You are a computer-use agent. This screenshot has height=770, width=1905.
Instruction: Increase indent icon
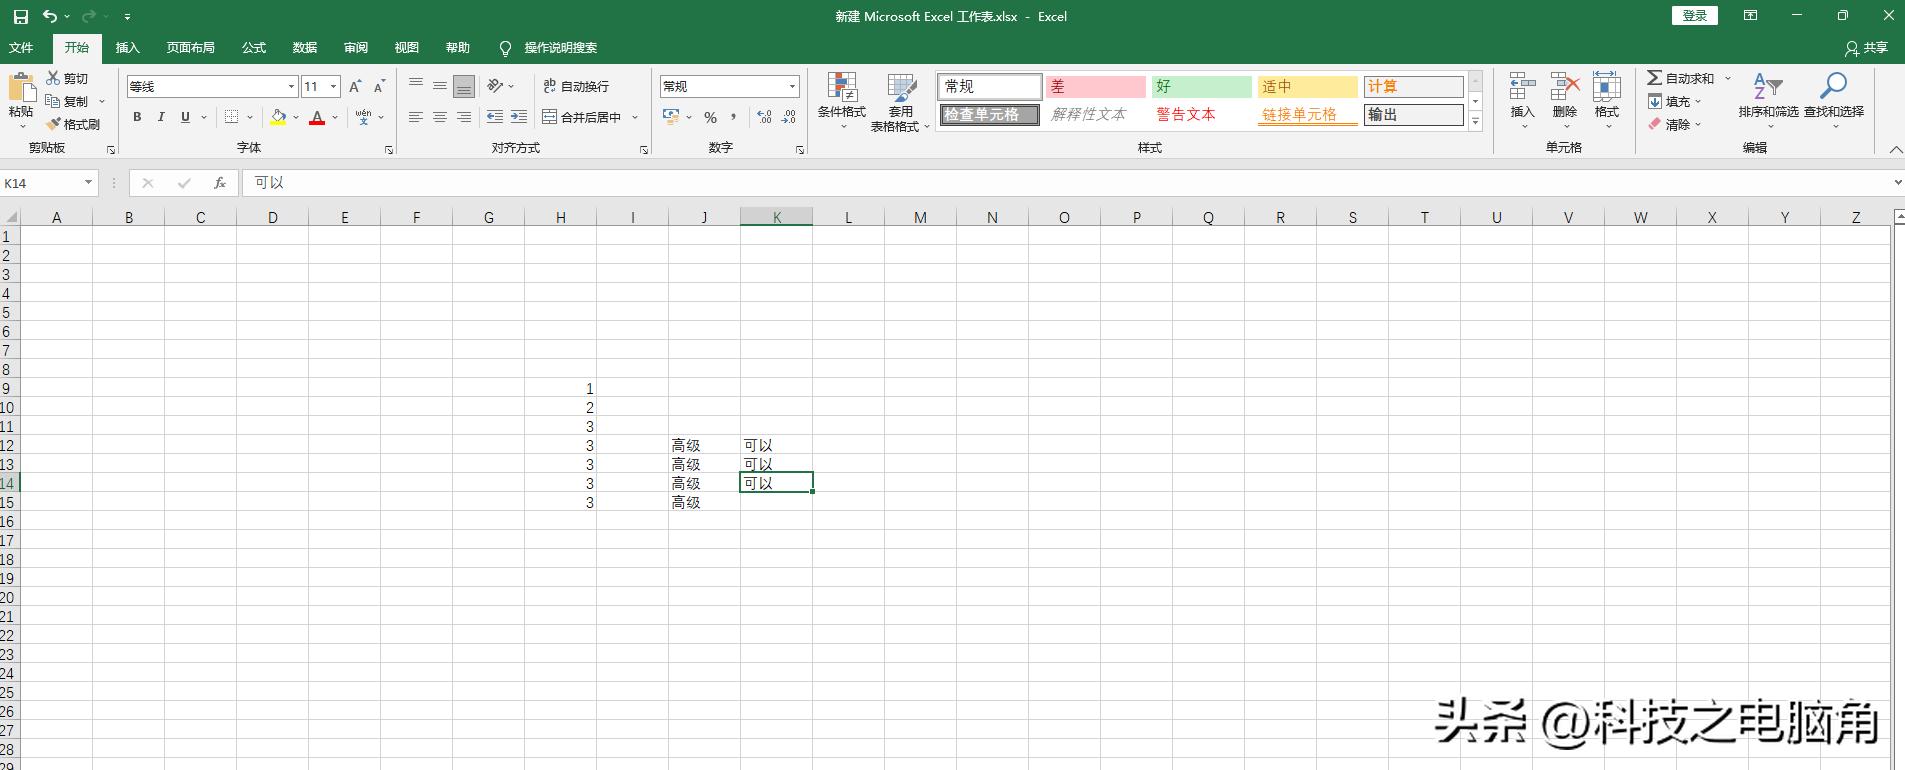519,117
